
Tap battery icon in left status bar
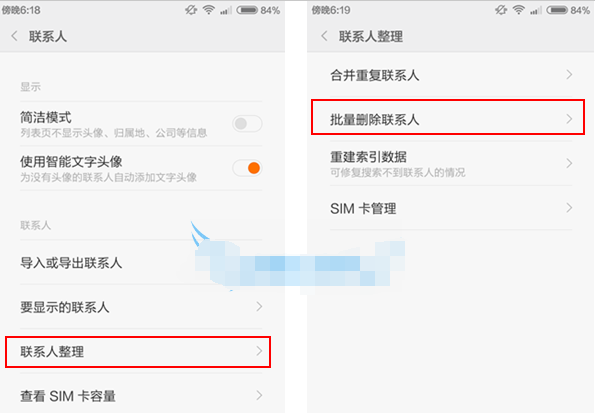(247, 10)
